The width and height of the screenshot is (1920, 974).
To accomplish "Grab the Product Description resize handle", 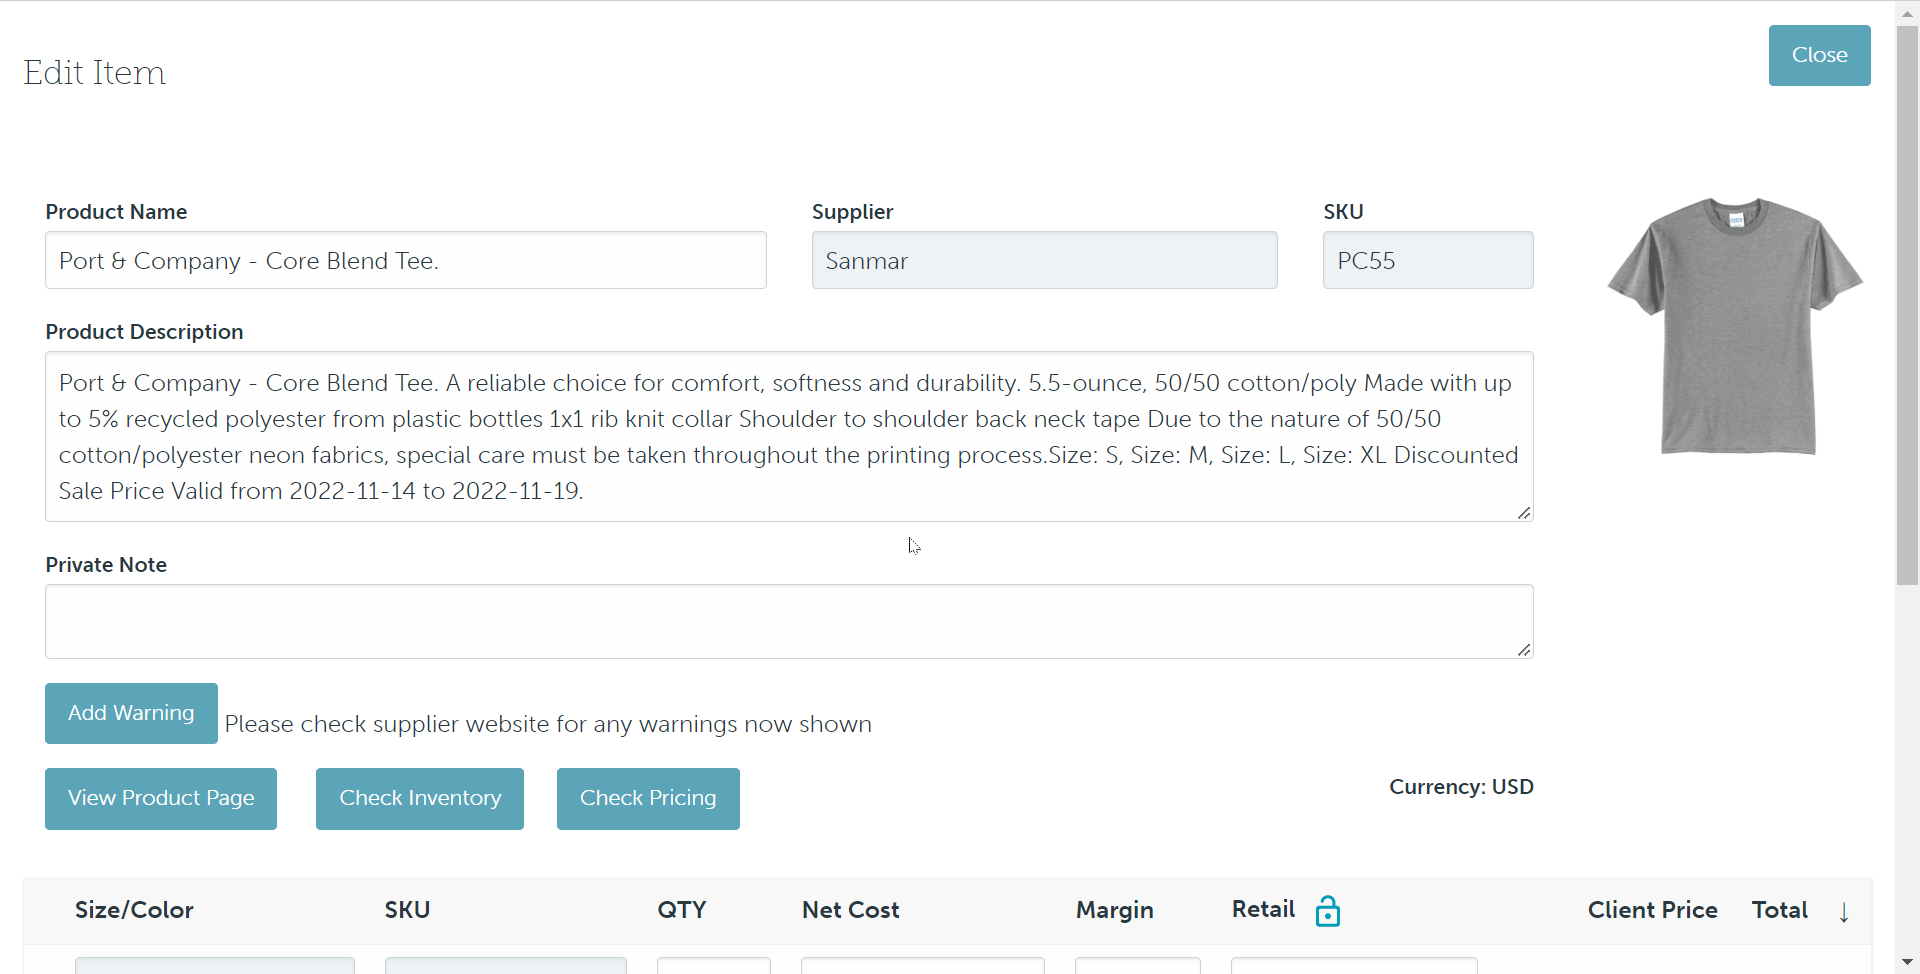I will [x=1523, y=513].
